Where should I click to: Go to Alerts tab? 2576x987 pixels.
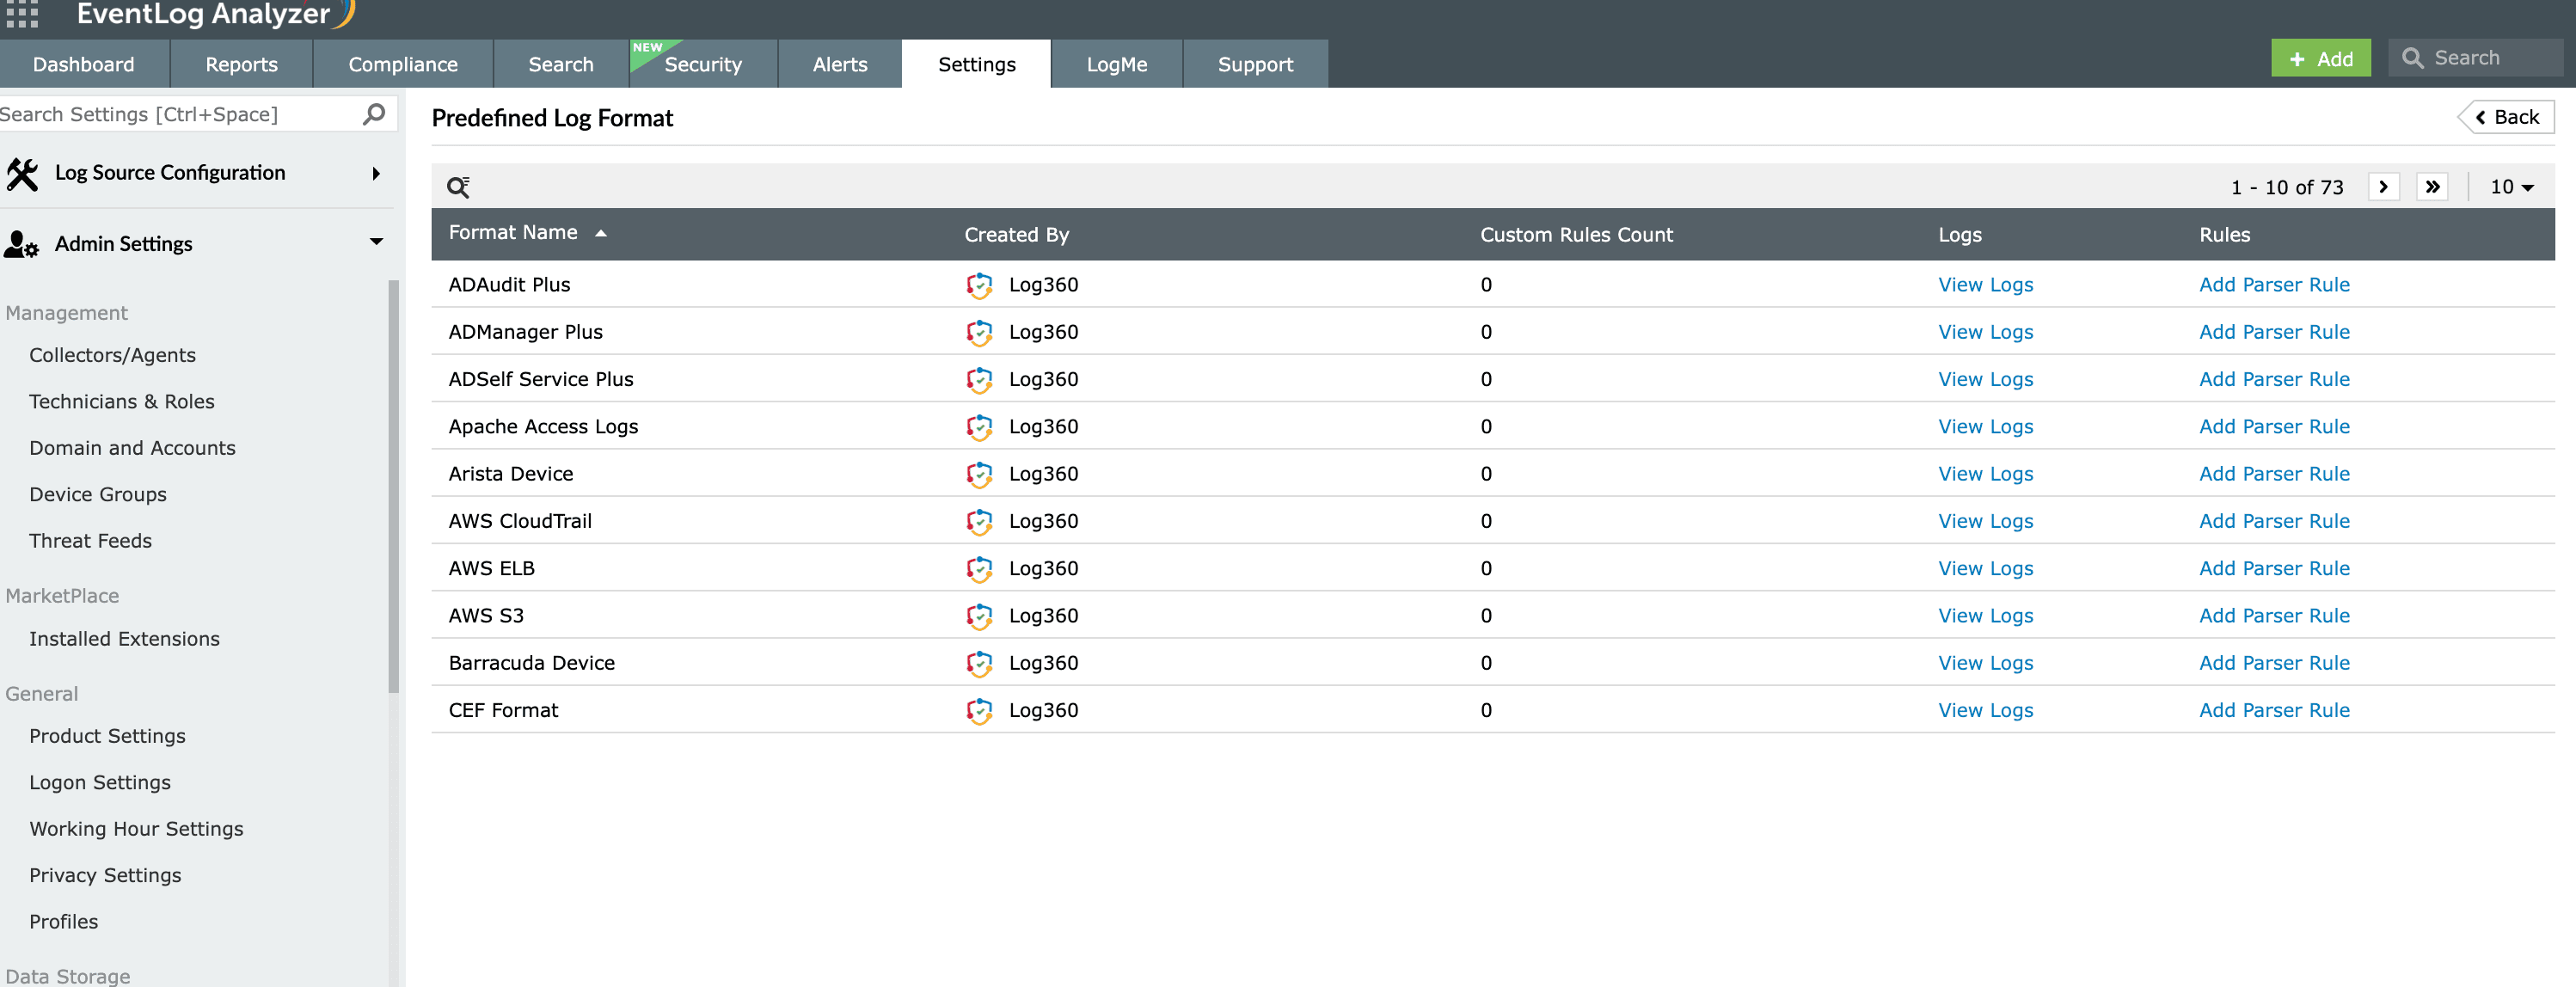click(840, 64)
